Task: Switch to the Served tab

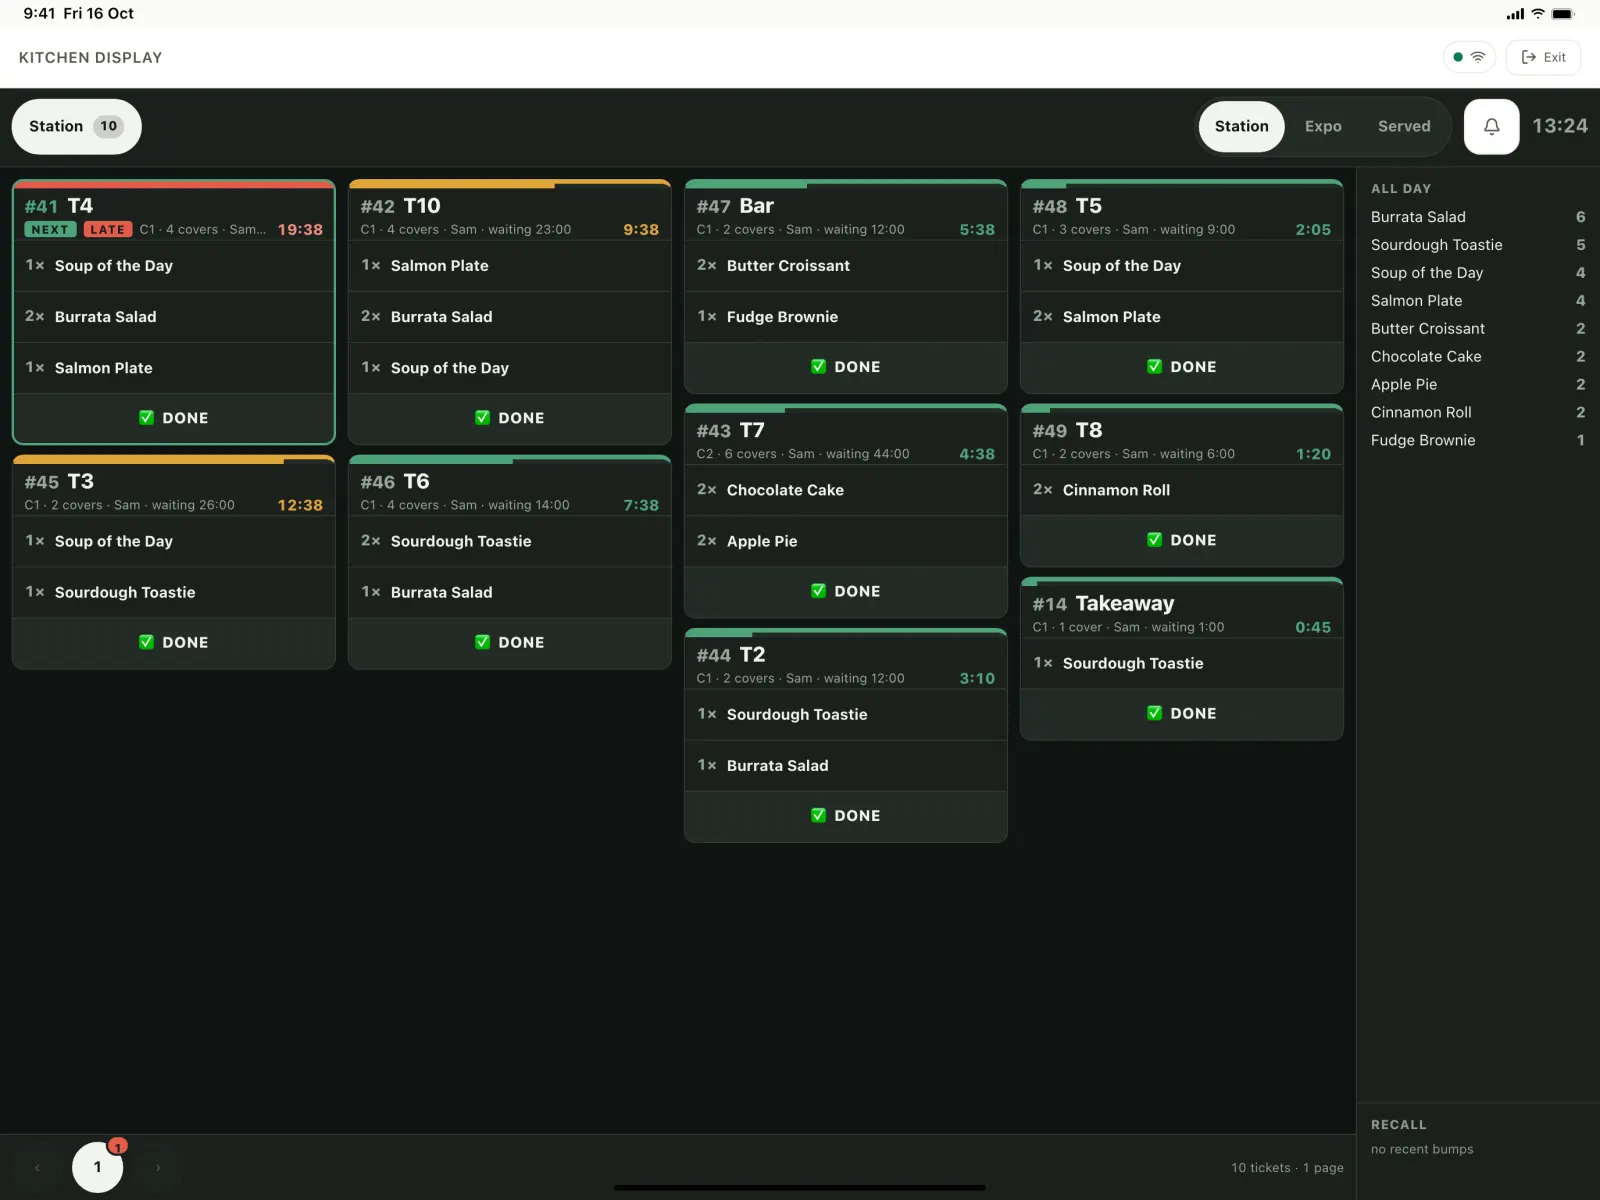Action: pyautogui.click(x=1404, y=126)
